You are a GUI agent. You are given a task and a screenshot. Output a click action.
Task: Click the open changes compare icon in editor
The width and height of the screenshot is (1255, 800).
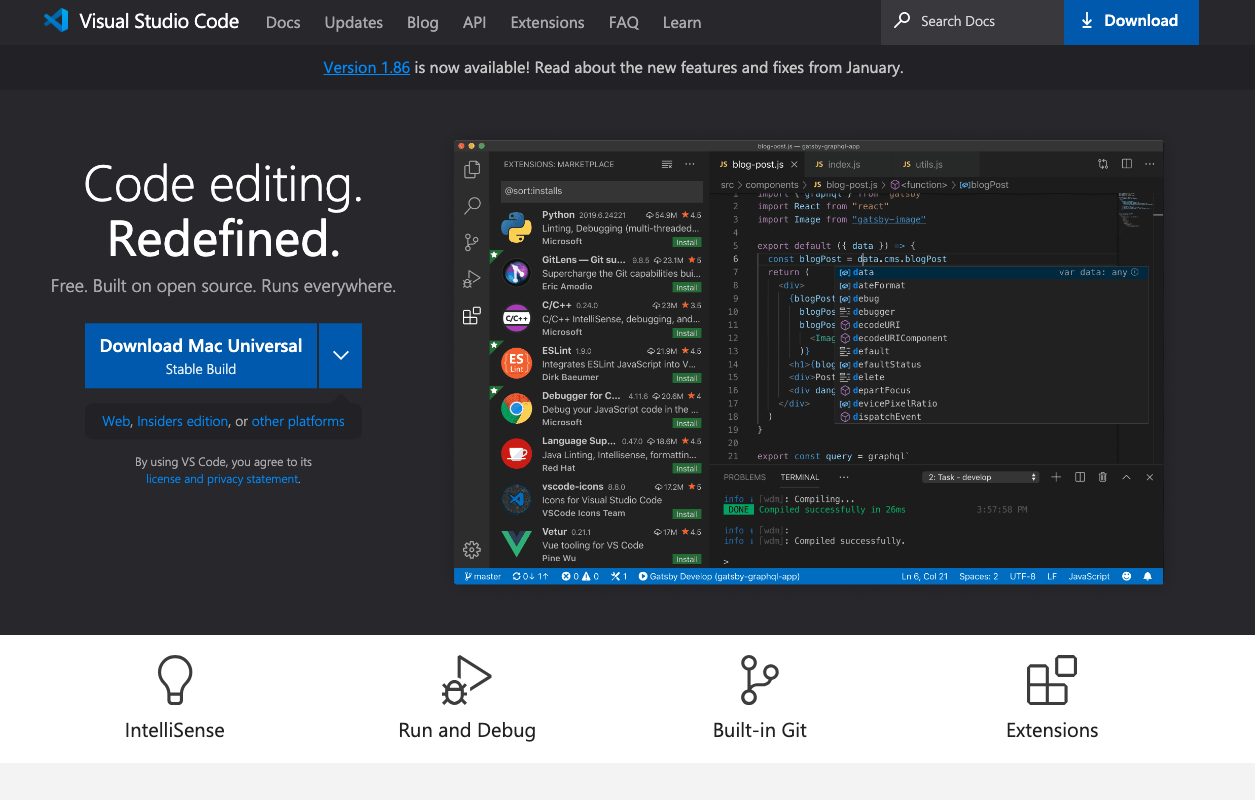tap(1103, 164)
